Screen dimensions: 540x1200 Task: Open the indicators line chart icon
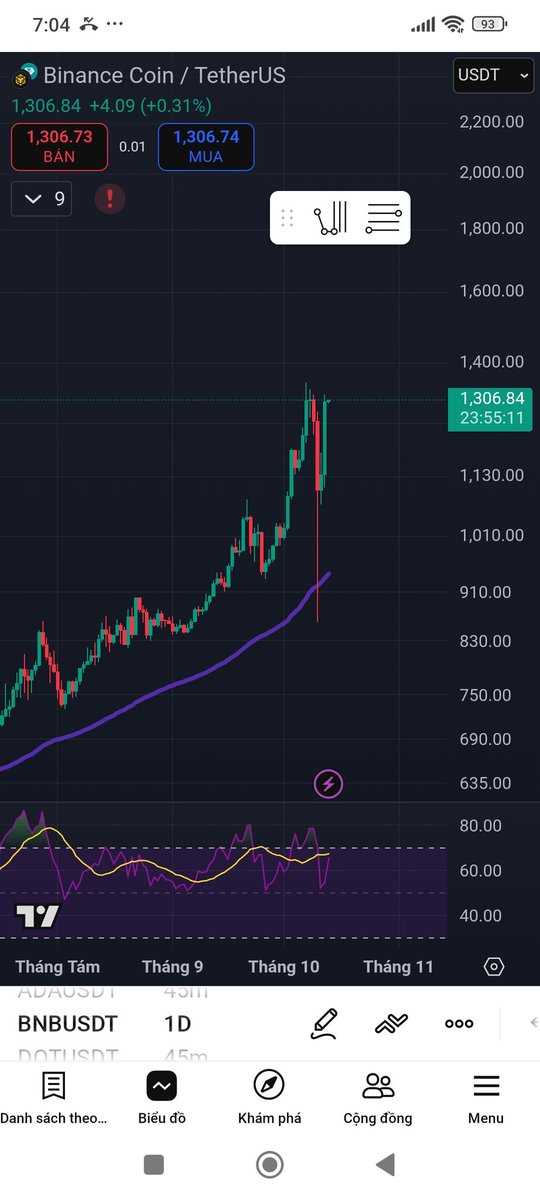pyautogui.click(x=392, y=1023)
